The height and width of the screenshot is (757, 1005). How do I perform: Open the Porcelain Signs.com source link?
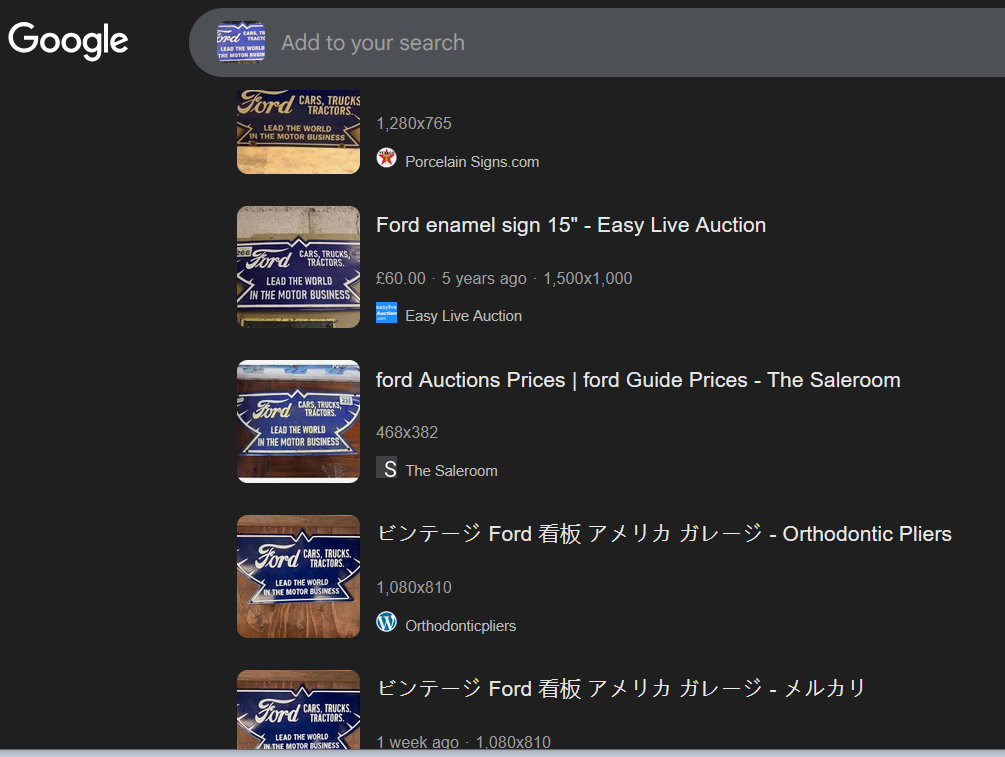pyautogui.click(x=471, y=162)
